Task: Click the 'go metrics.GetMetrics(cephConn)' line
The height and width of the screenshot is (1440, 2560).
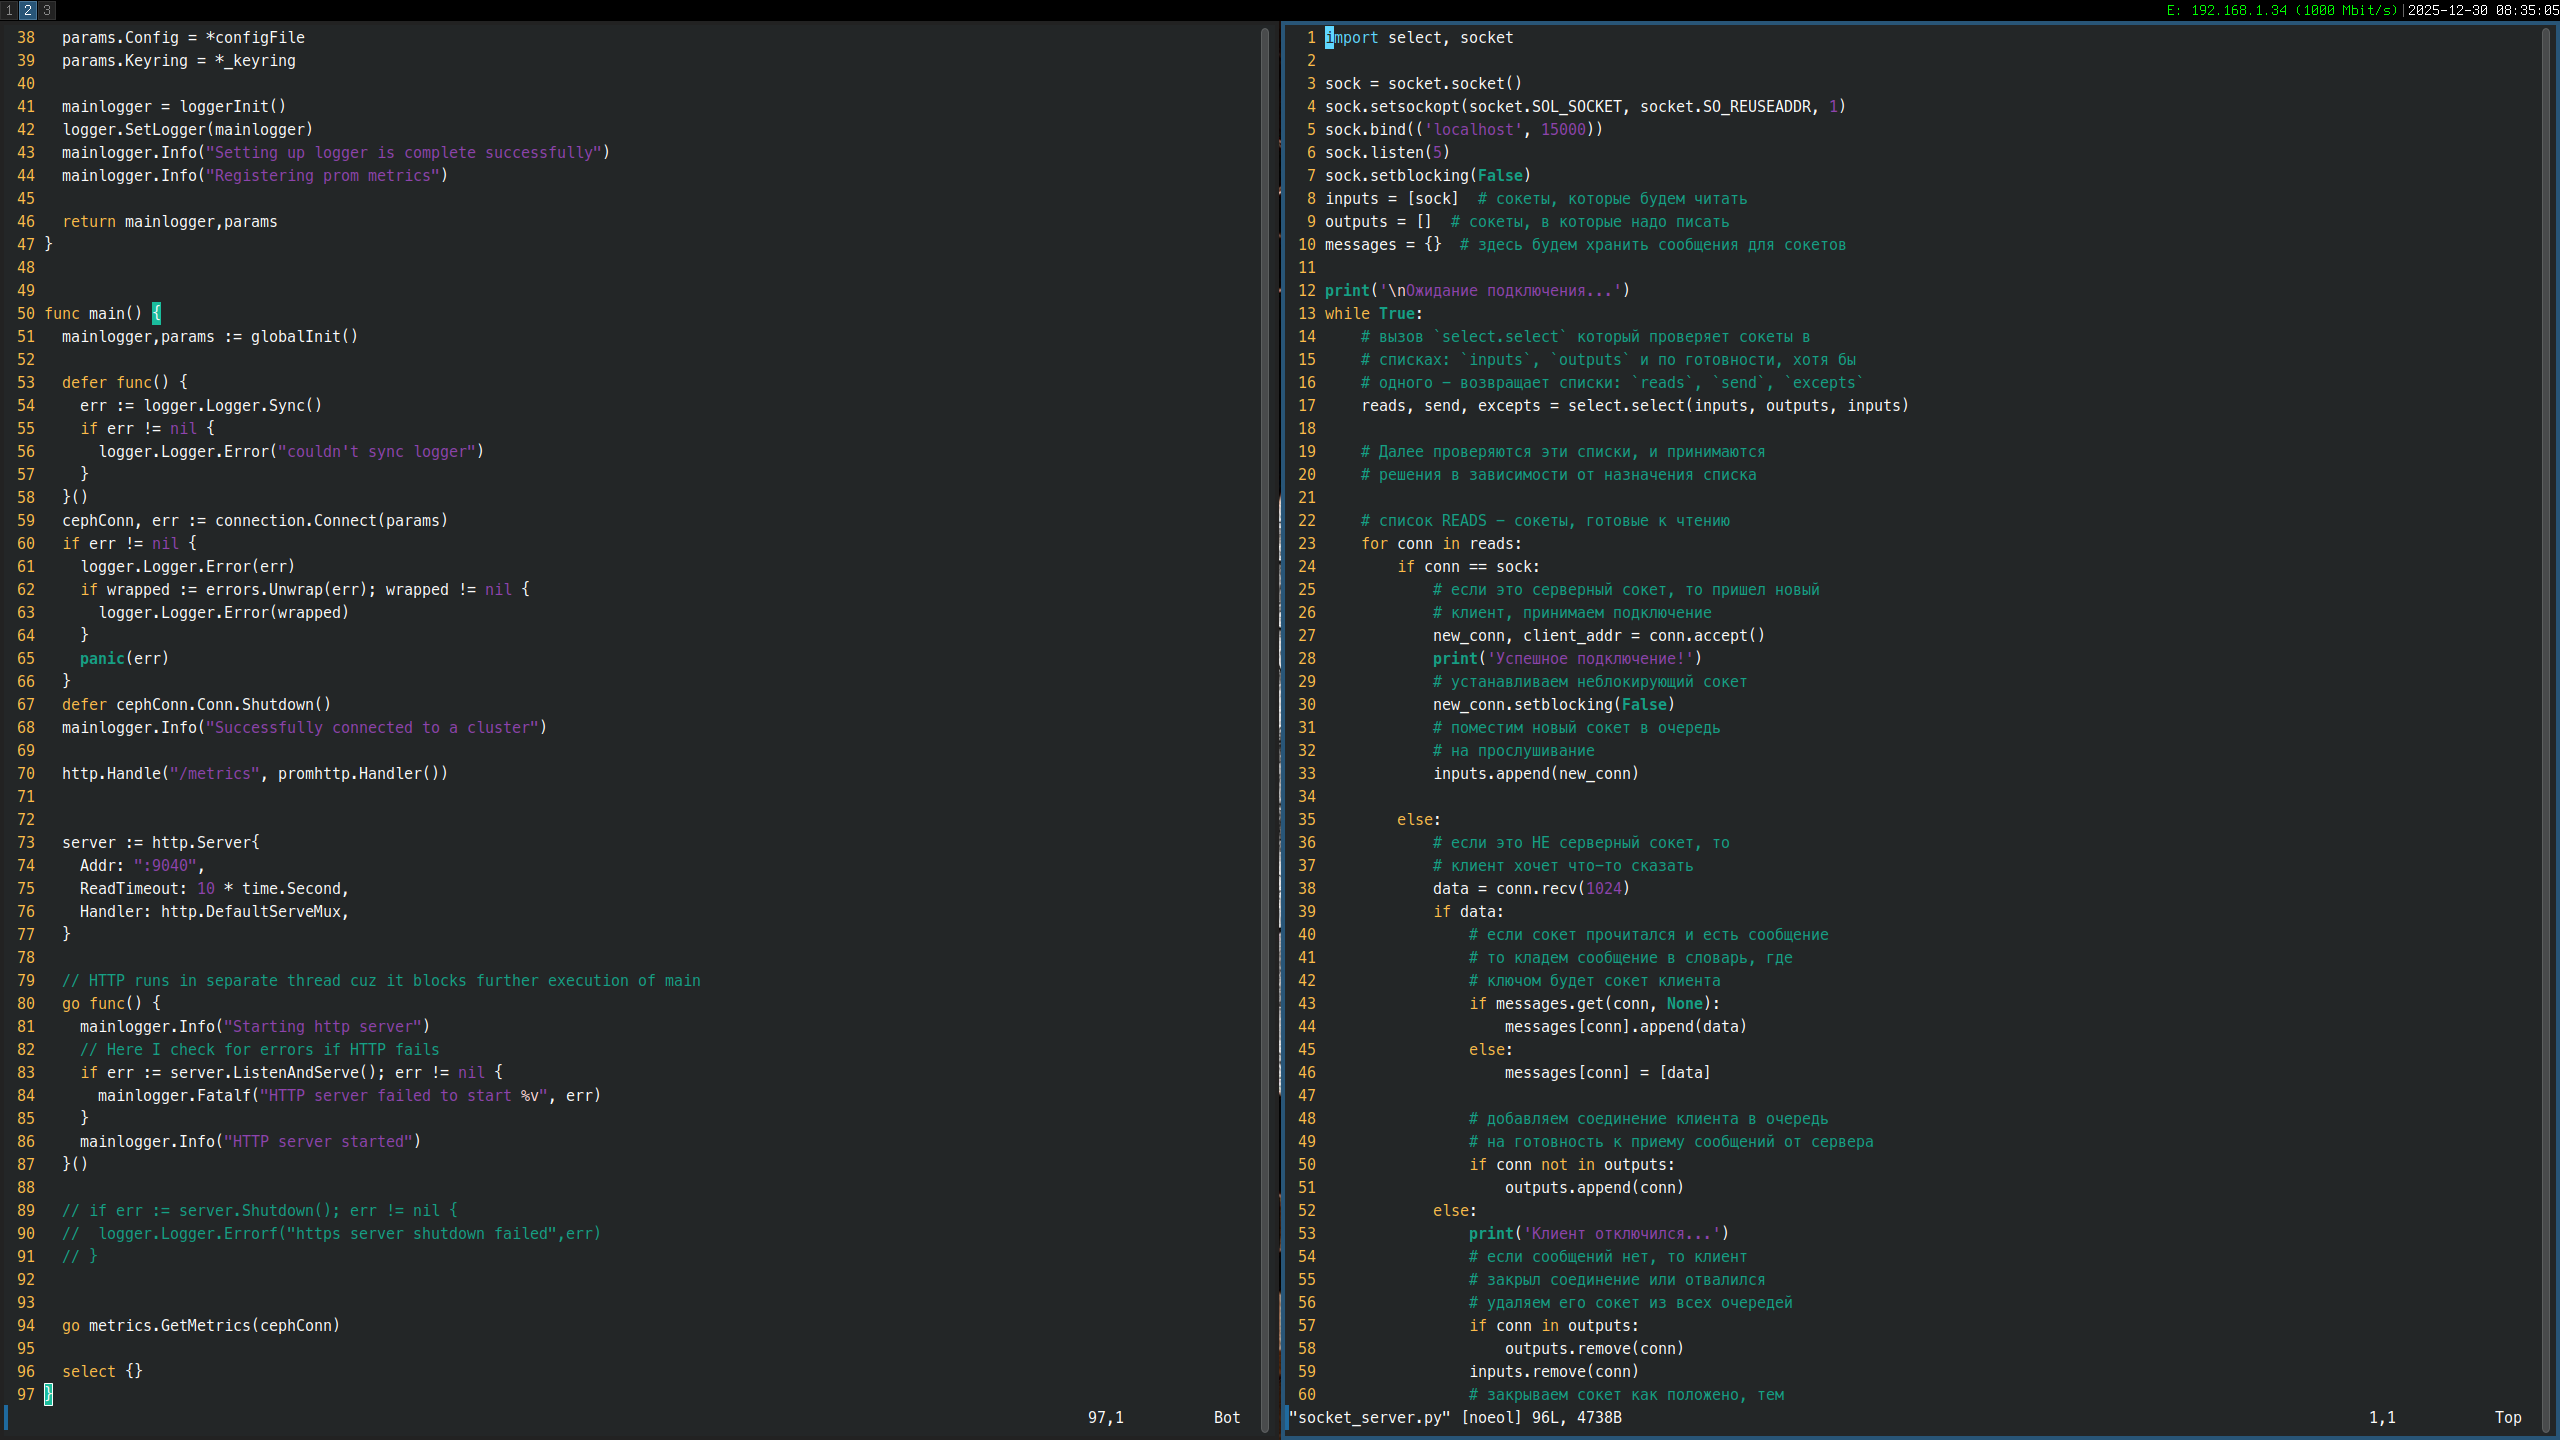Action: [201, 1325]
